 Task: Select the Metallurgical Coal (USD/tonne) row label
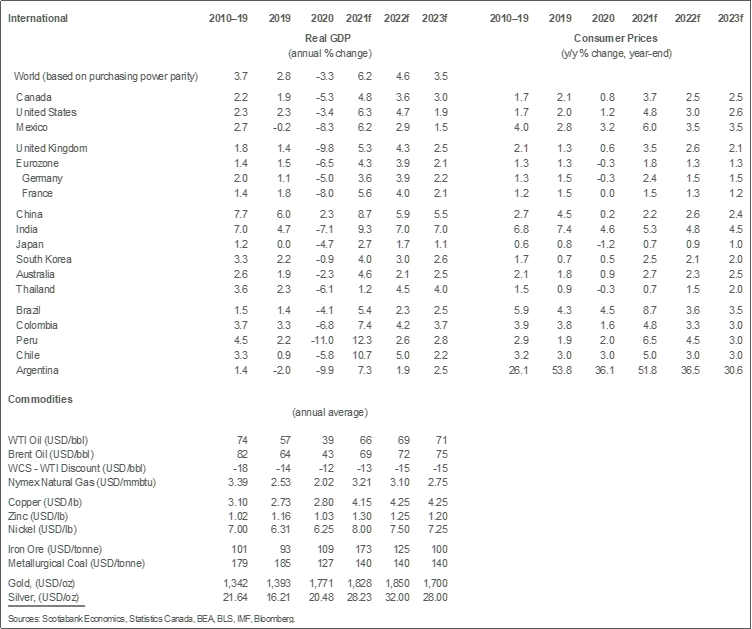tap(80, 564)
